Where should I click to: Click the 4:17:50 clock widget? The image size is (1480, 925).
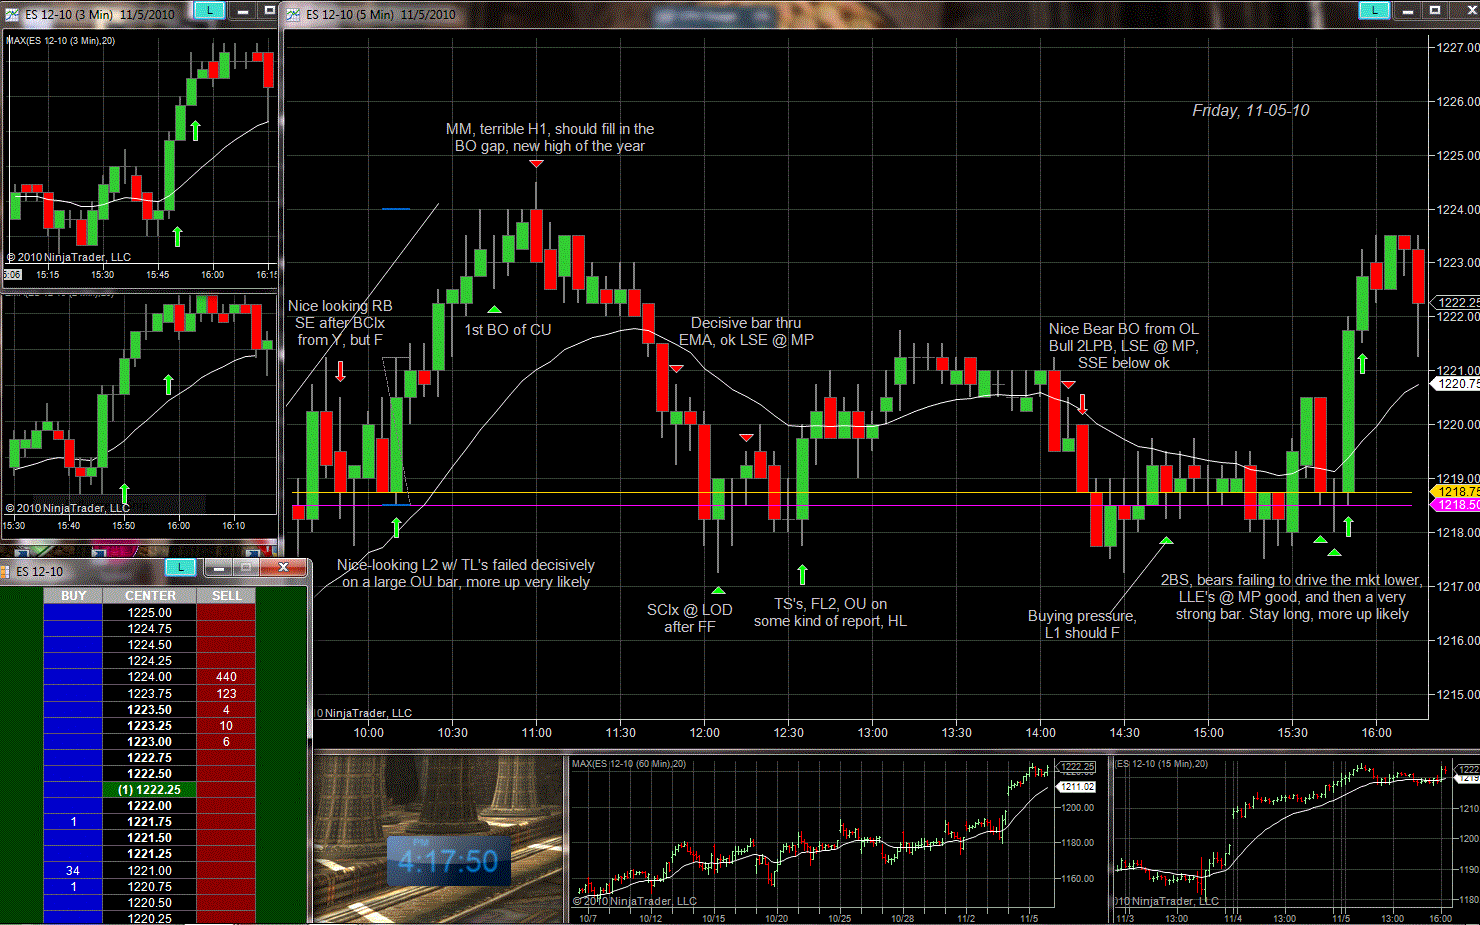(448, 861)
